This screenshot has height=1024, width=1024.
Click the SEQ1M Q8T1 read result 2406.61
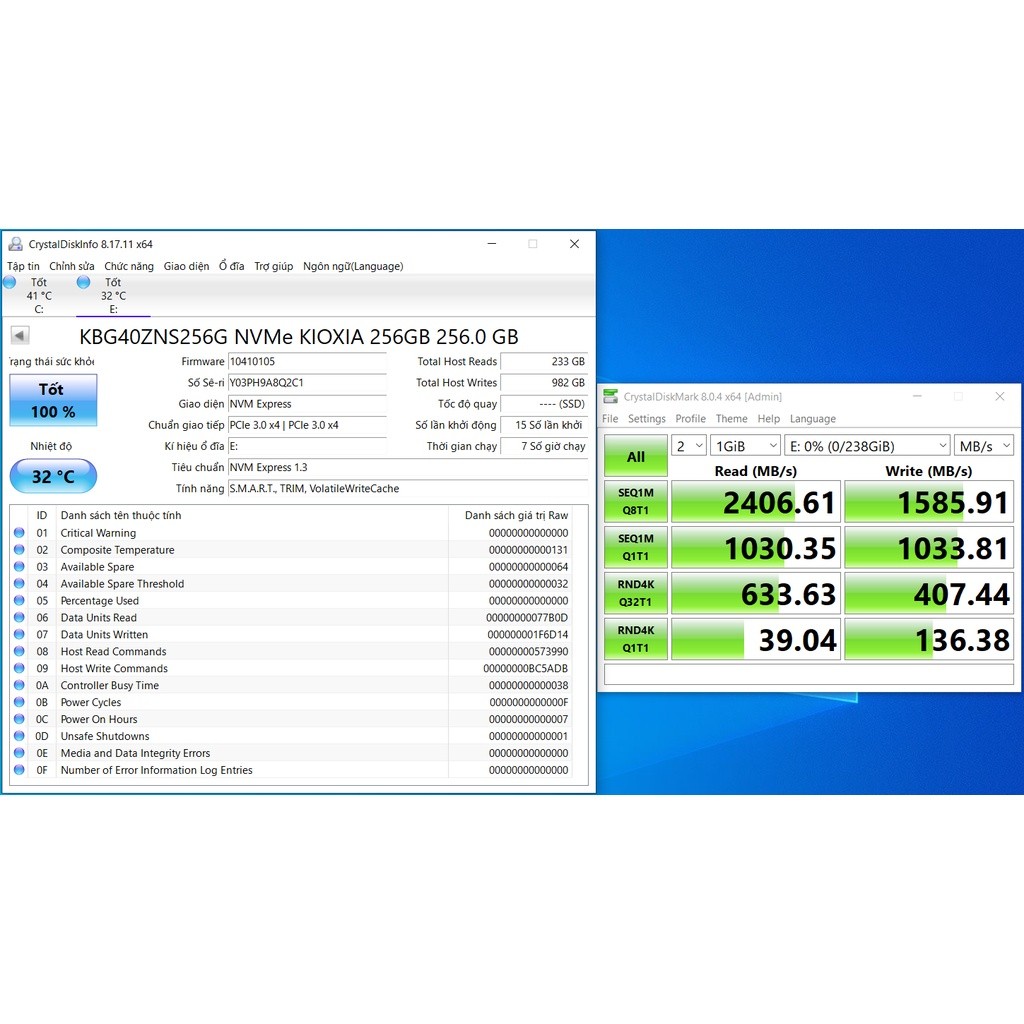[x=756, y=502]
